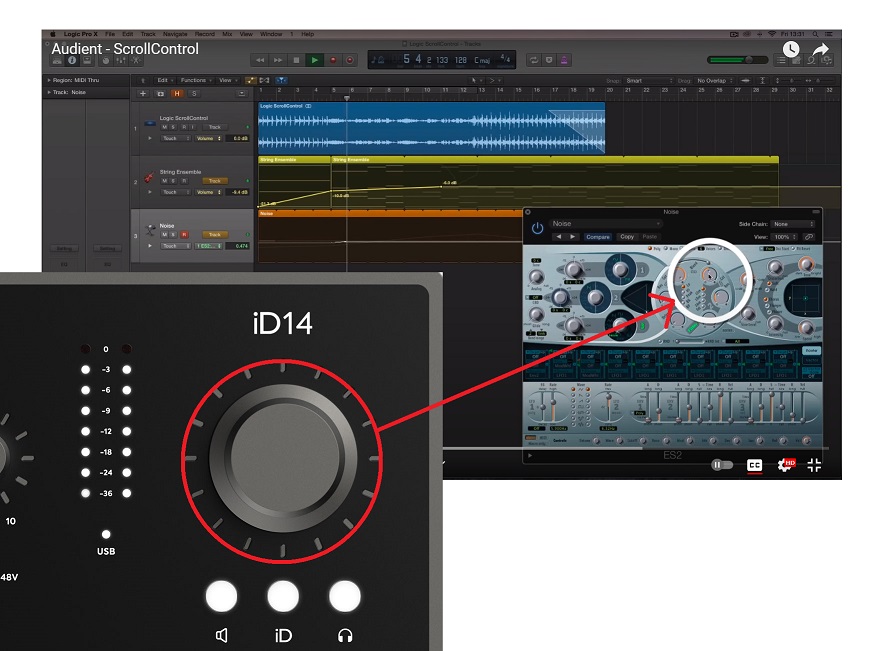Toggle the Catch Playhead button
The width and height of the screenshot is (877, 651).
pos(281,81)
